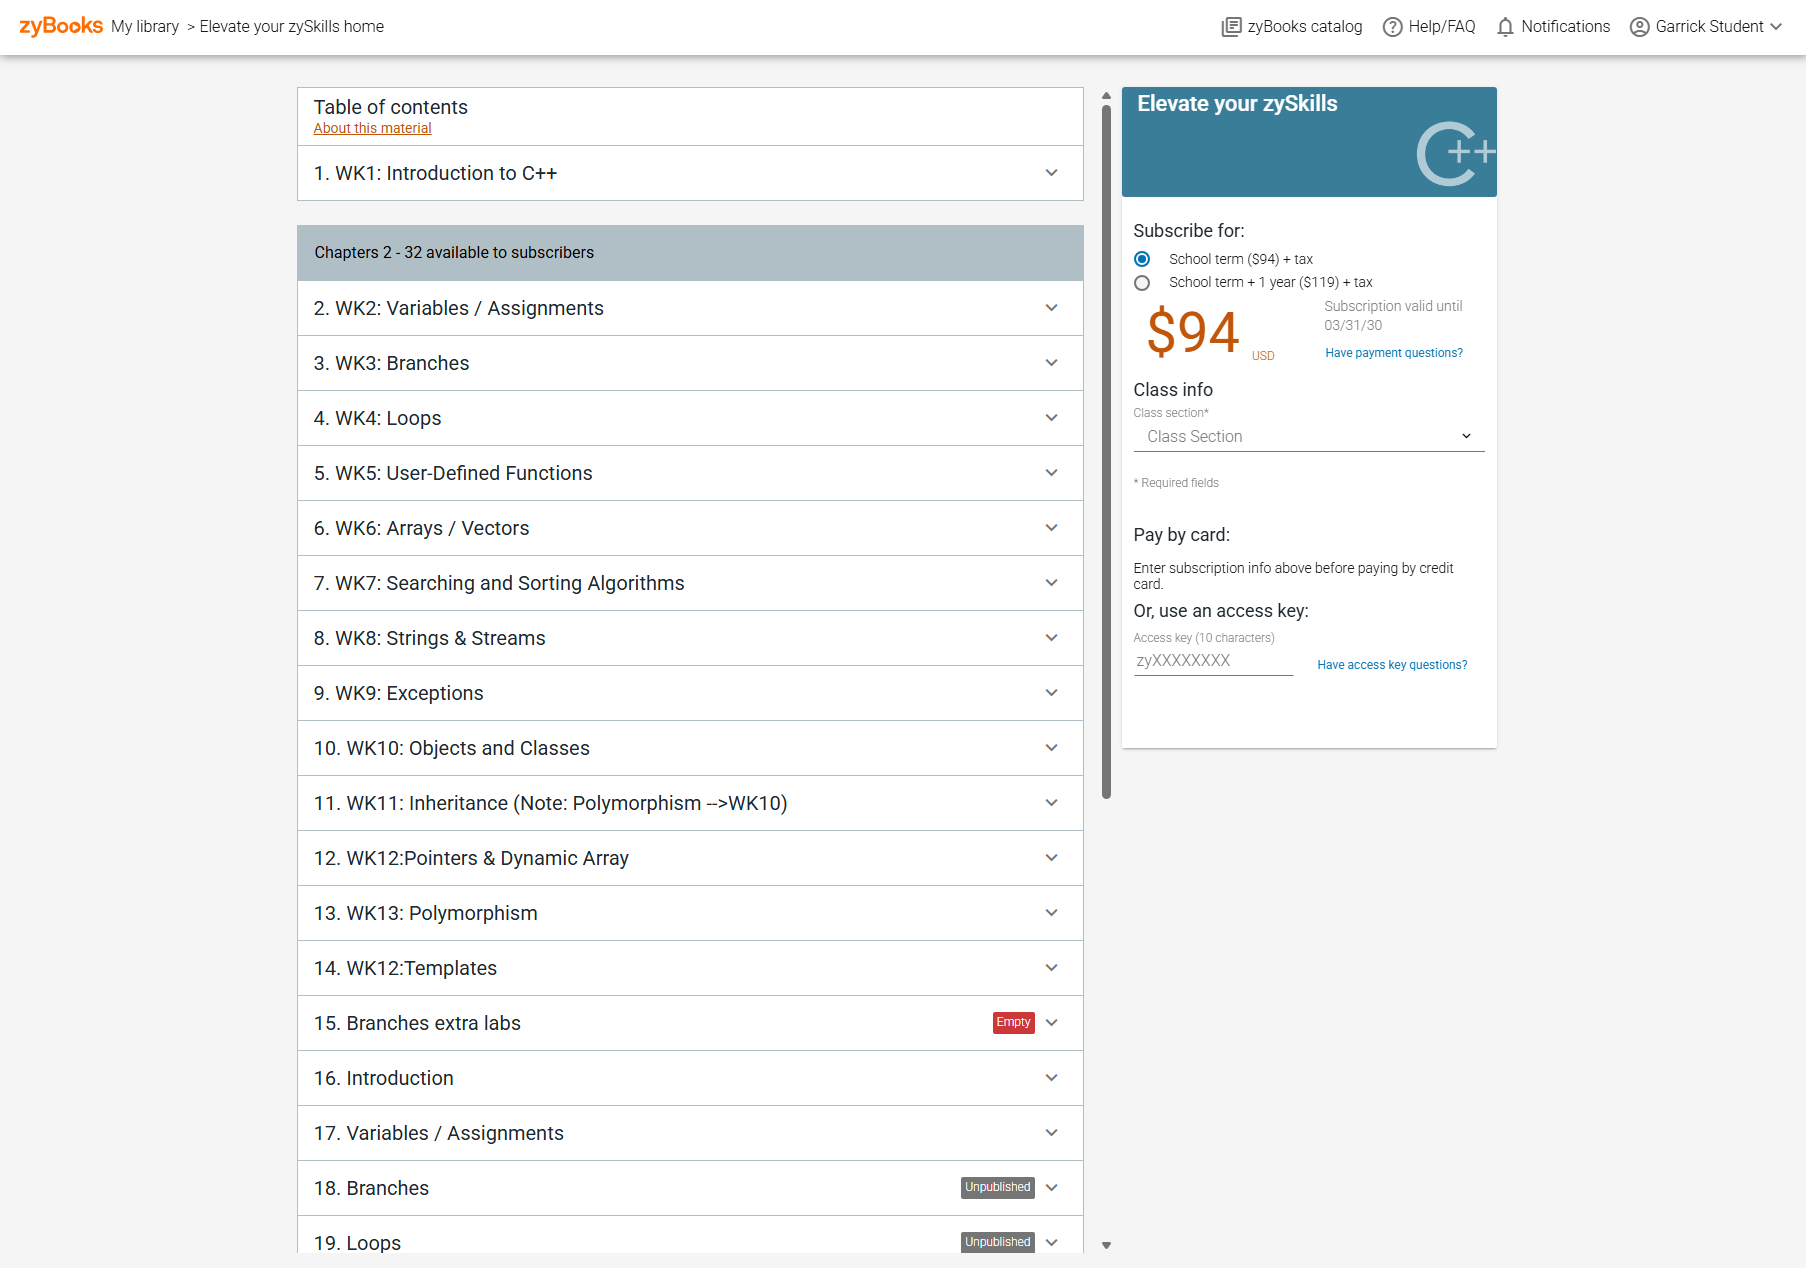This screenshot has width=1806, height=1268.
Task: Open Notifications menu
Action: click(x=1553, y=27)
